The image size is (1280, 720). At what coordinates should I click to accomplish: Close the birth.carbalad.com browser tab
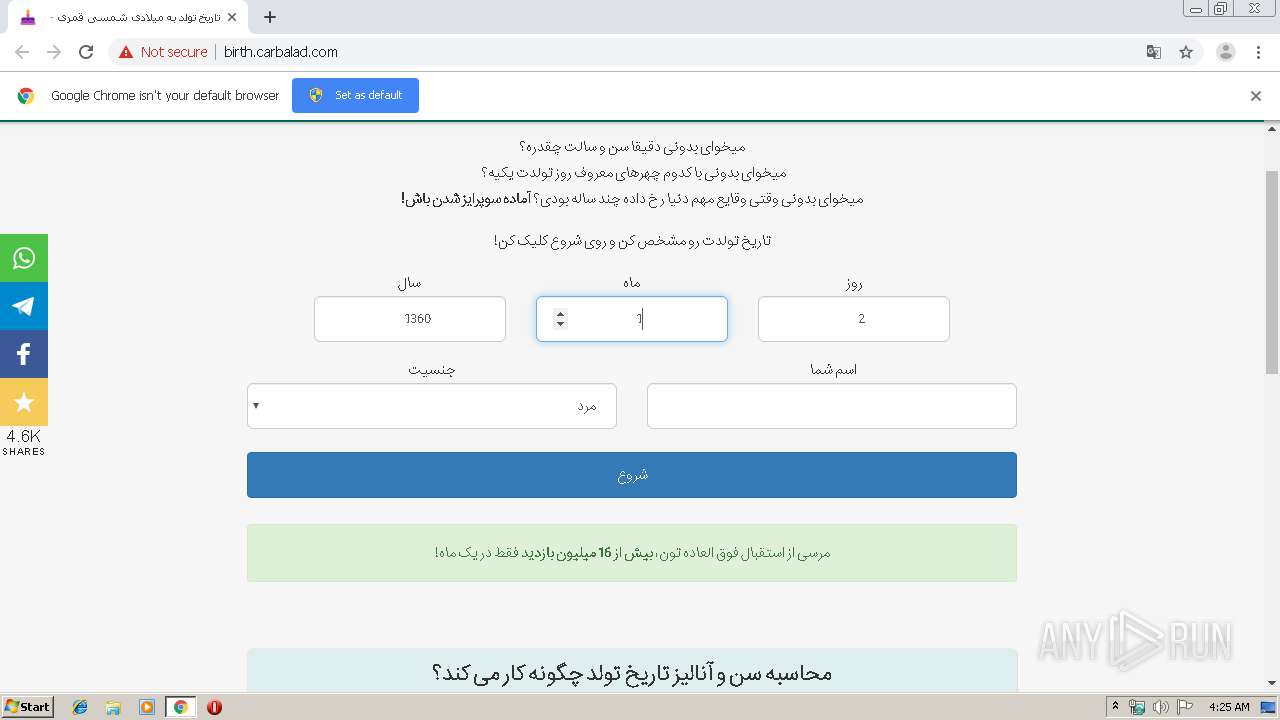232,17
